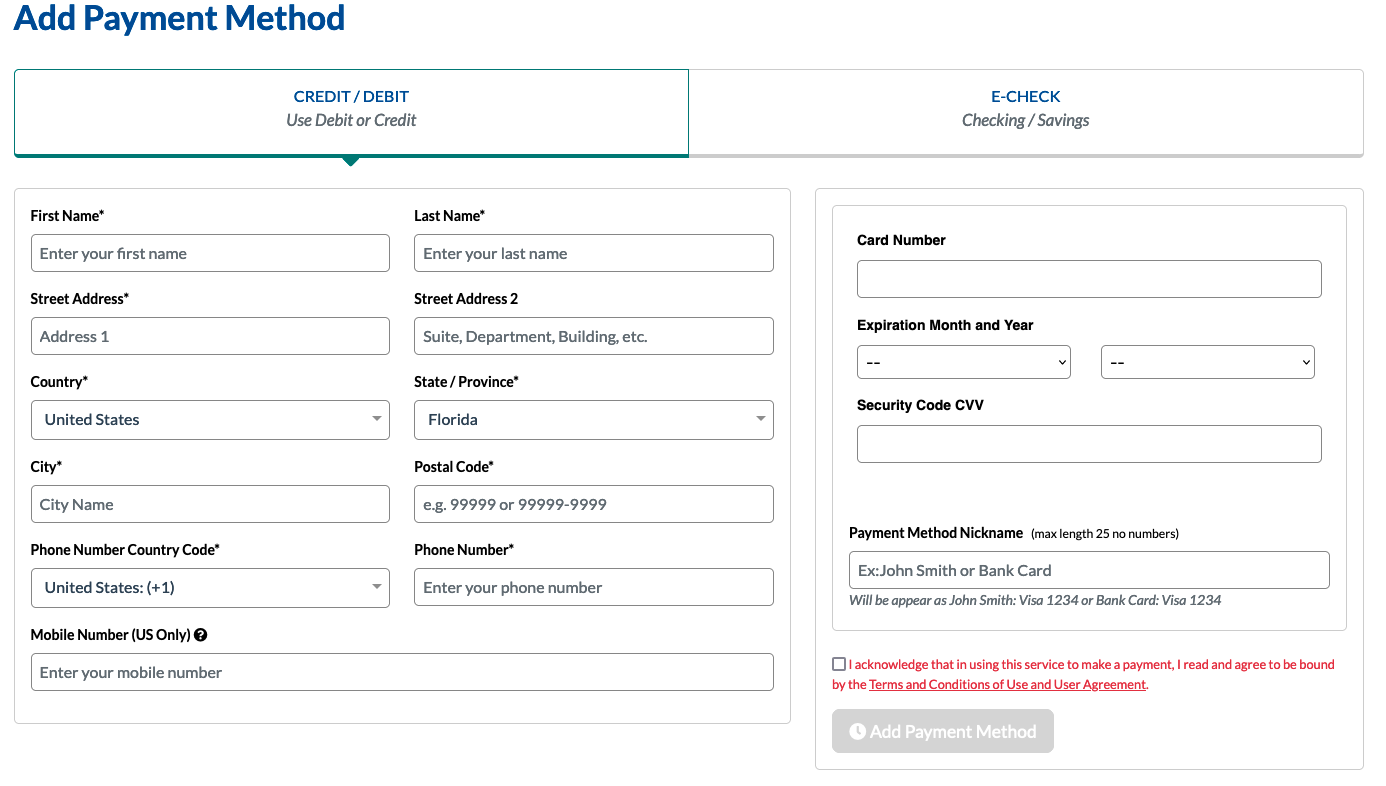Open the Terms and Conditions link
1386x786 pixels.
[1008, 684]
